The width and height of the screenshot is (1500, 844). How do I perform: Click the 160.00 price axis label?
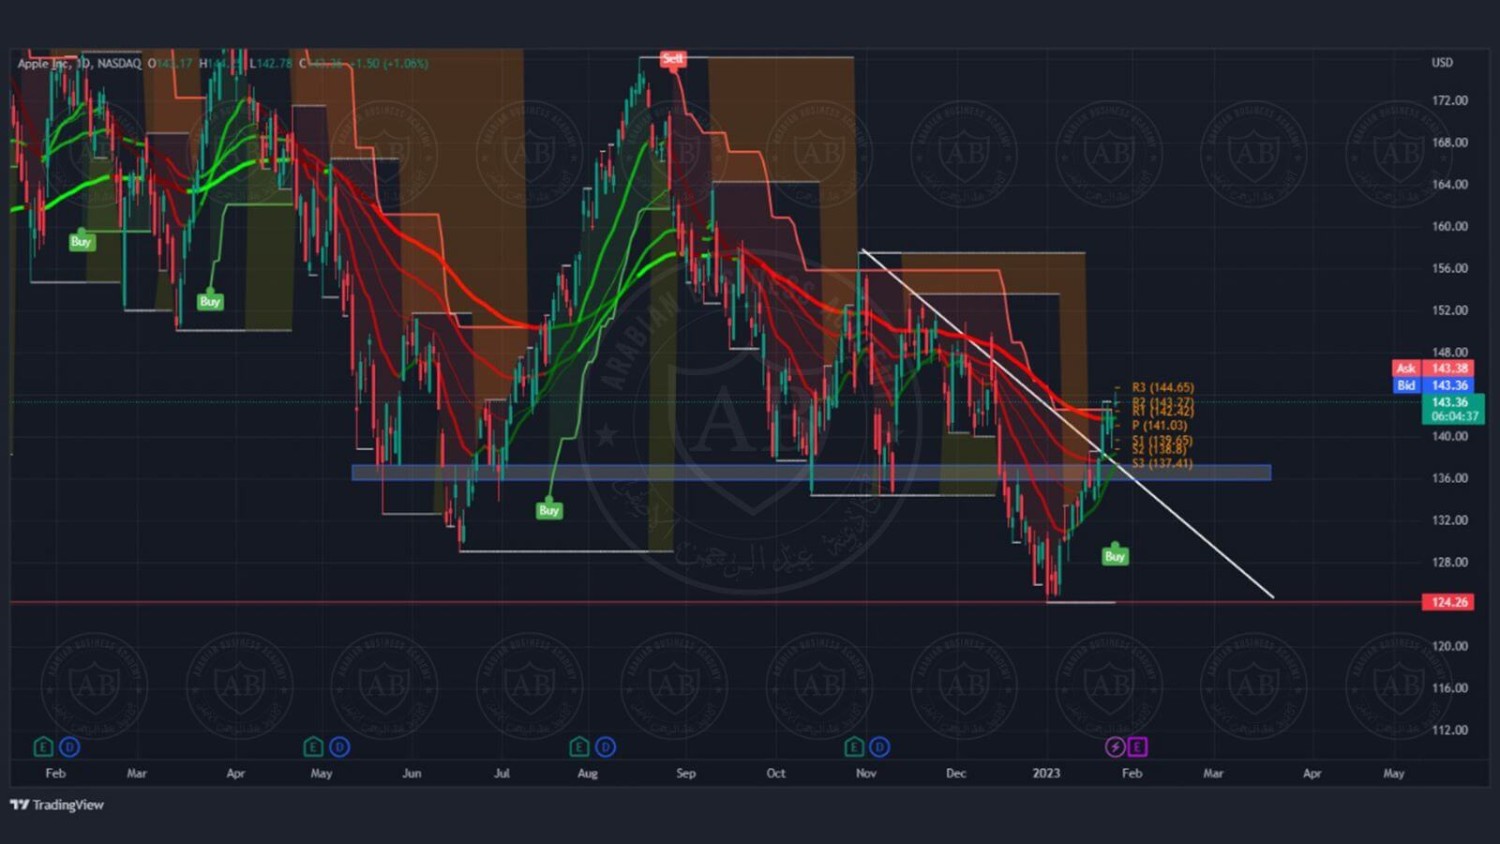click(1449, 226)
